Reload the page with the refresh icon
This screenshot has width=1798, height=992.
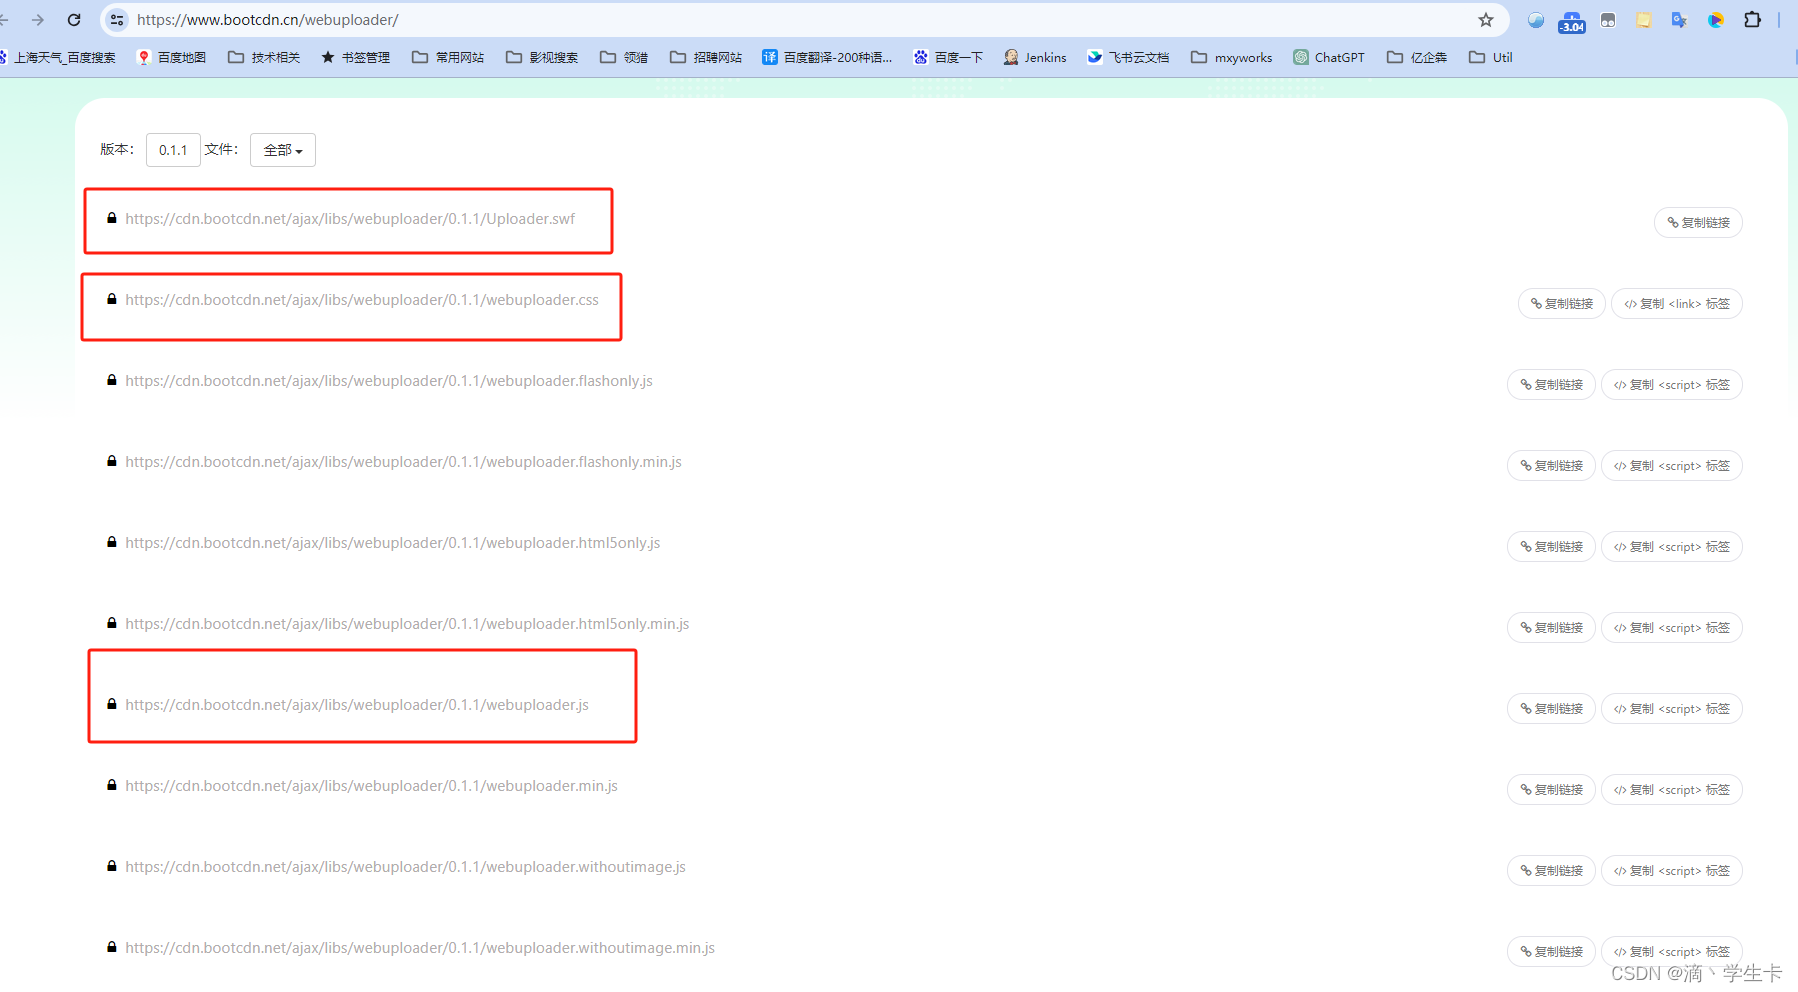pyautogui.click(x=74, y=20)
